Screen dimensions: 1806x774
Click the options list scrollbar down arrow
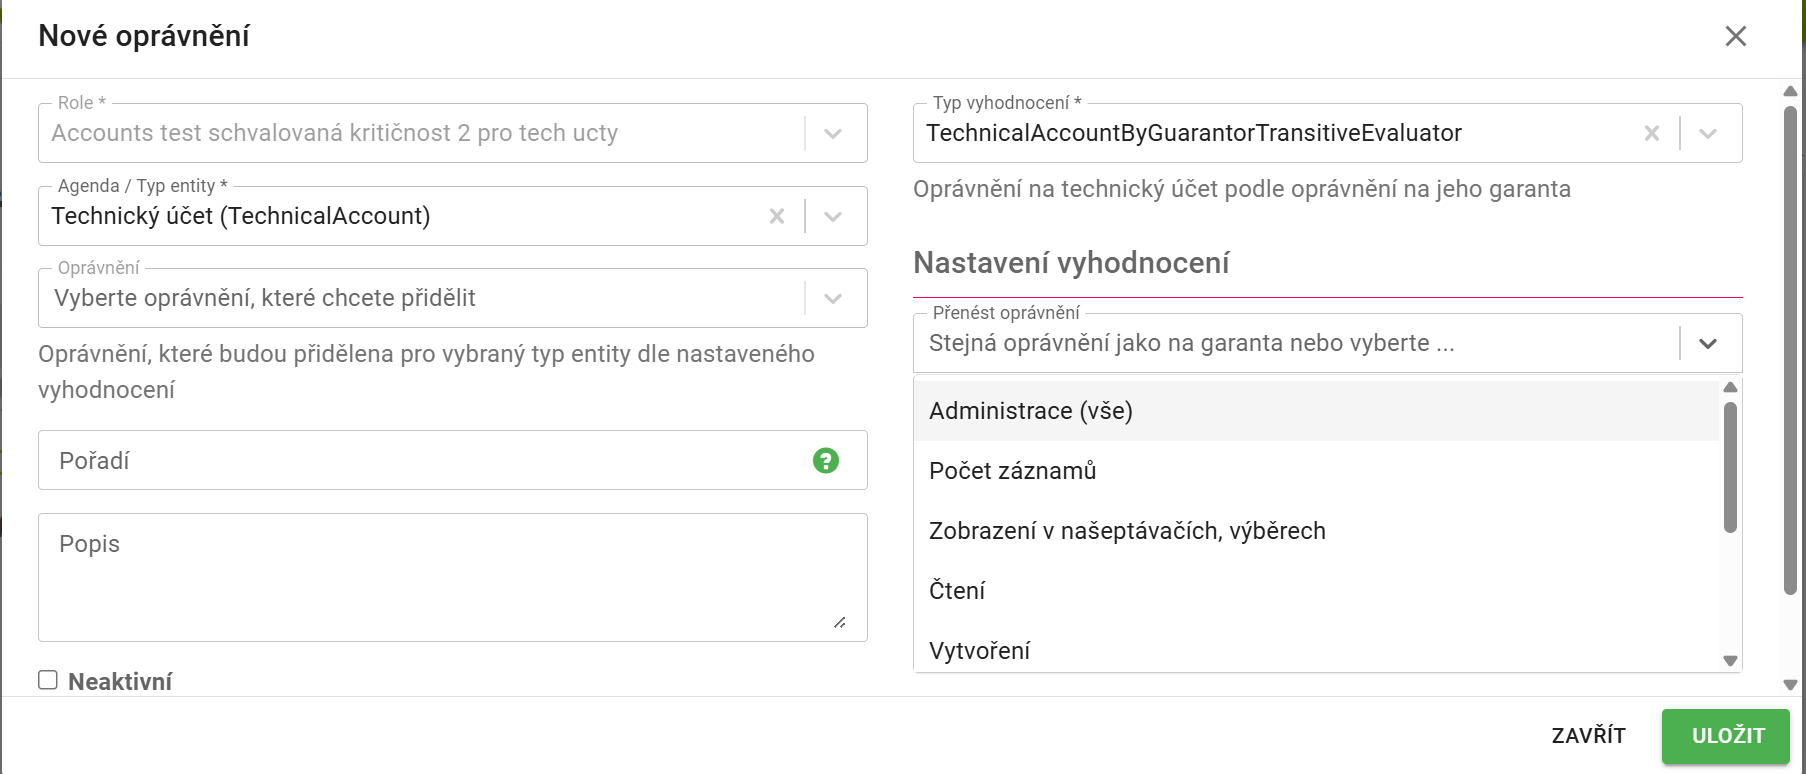pos(1730,661)
